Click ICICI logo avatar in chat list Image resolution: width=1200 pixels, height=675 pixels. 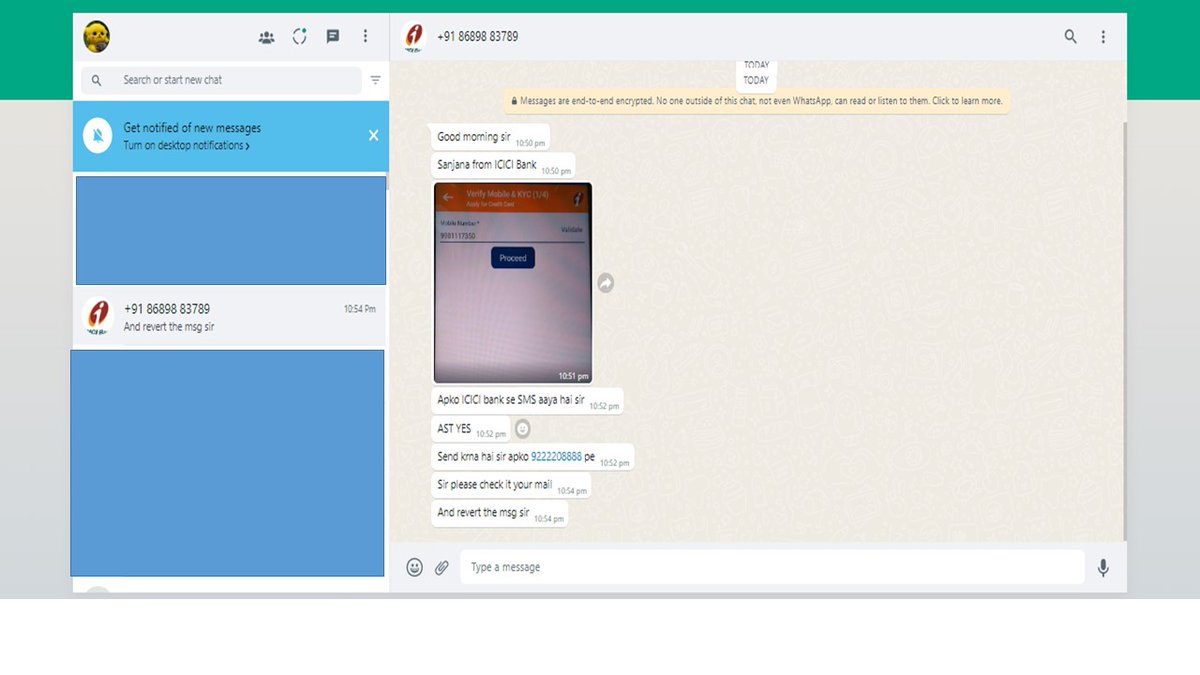coord(98,317)
